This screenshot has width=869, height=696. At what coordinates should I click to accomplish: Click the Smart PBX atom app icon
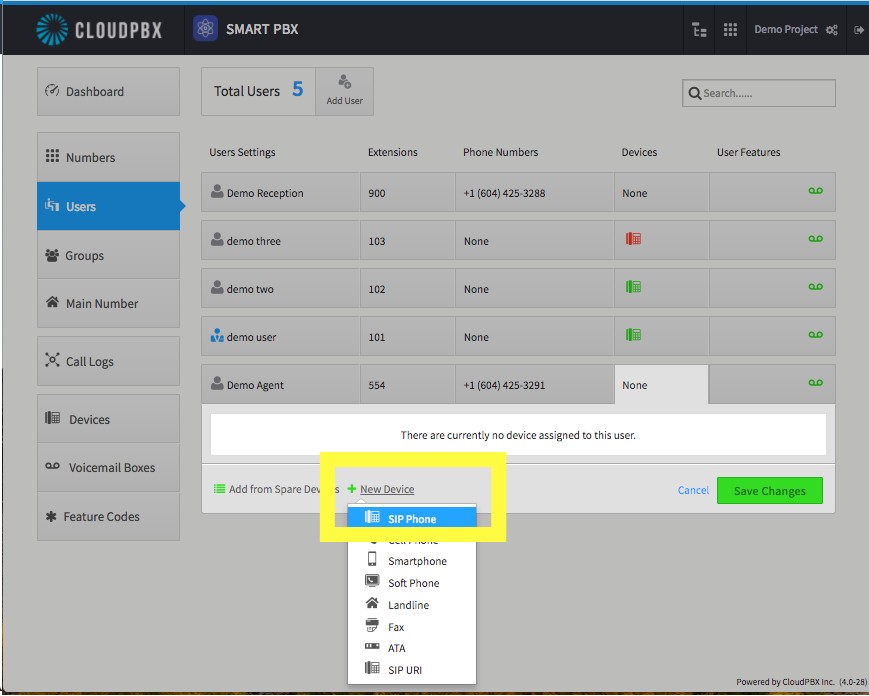click(x=205, y=28)
